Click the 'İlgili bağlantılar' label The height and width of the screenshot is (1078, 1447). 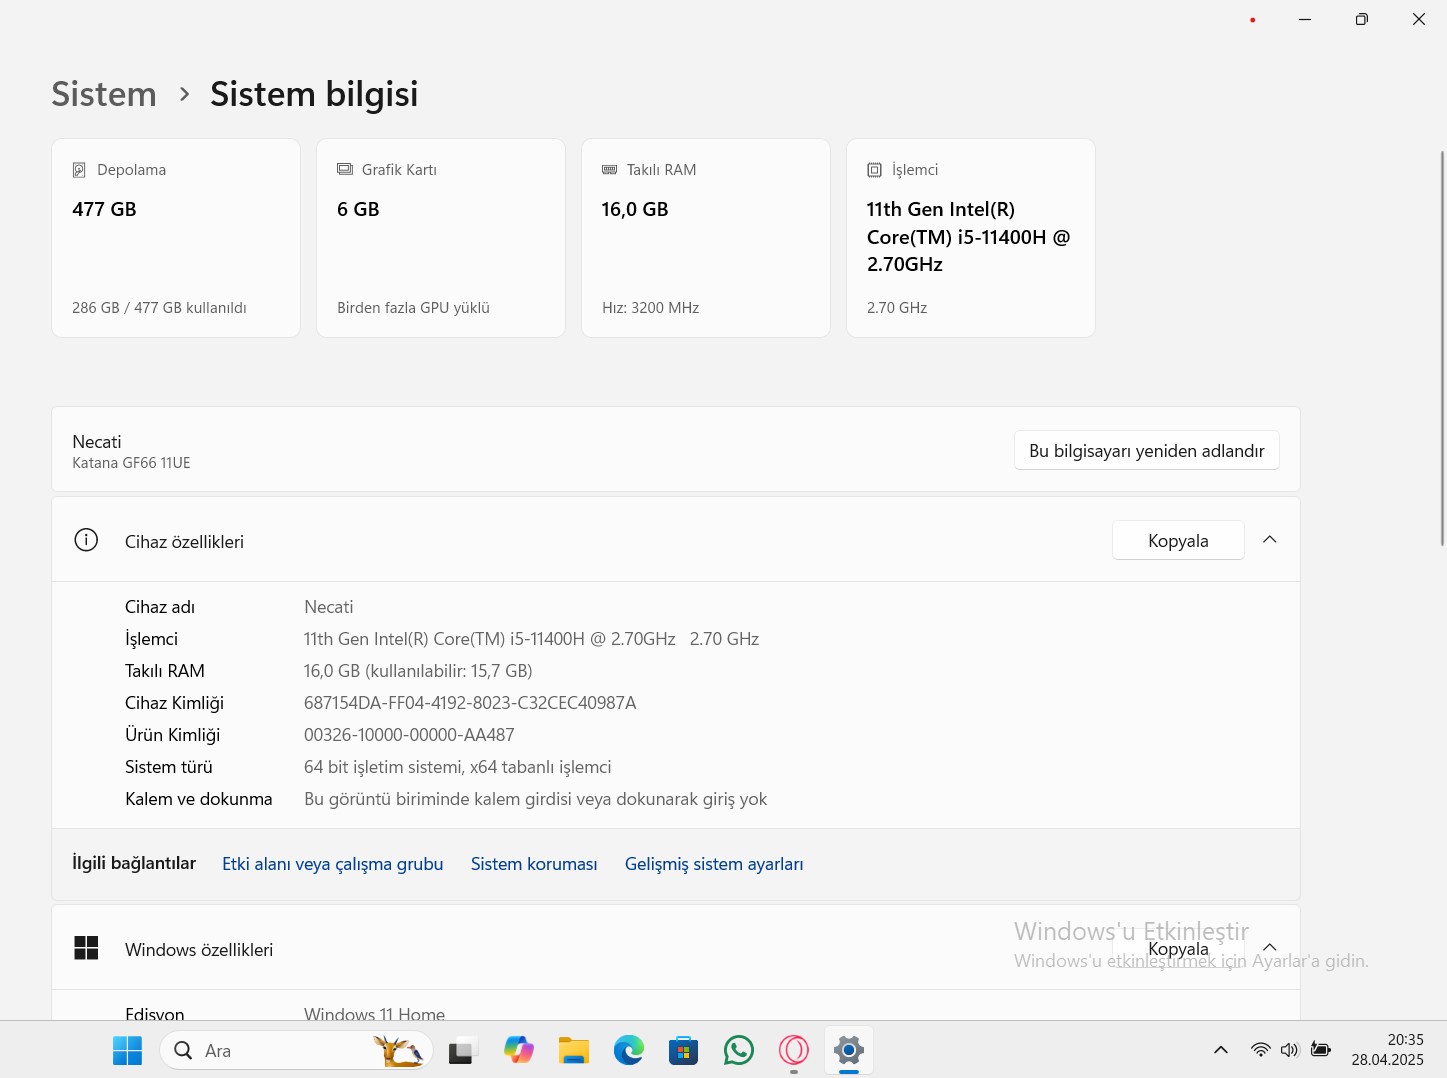[134, 863]
